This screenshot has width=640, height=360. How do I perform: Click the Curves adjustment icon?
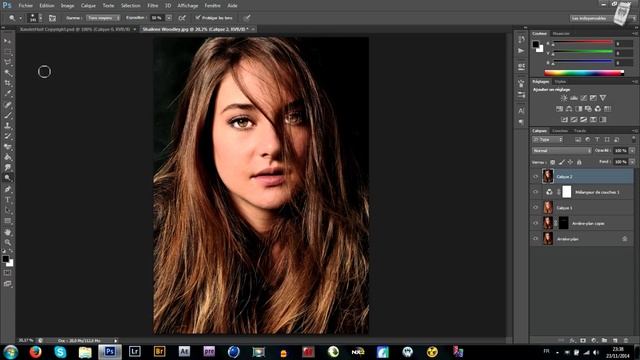[583, 98]
